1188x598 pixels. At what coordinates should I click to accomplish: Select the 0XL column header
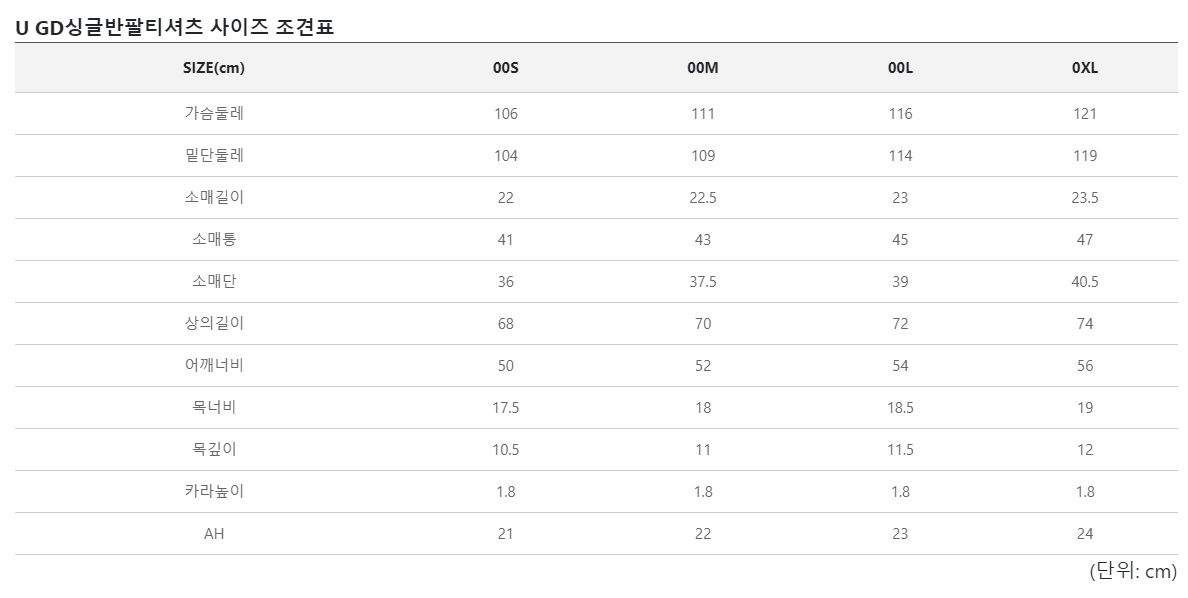coord(1085,67)
